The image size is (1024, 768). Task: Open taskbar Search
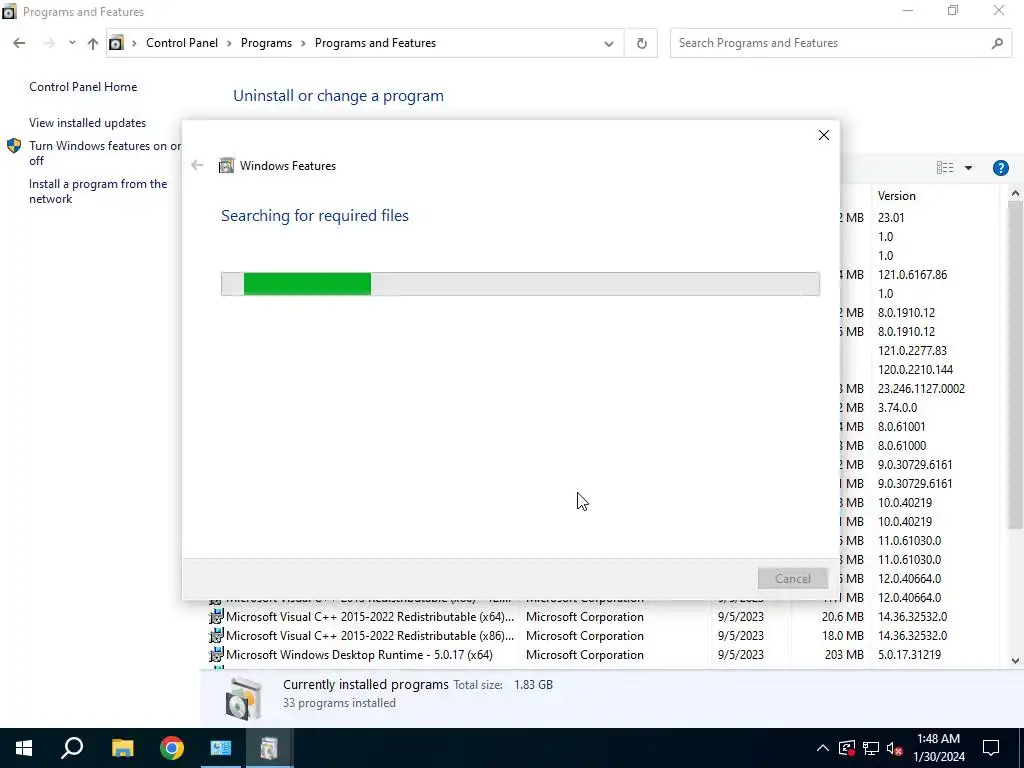72,748
